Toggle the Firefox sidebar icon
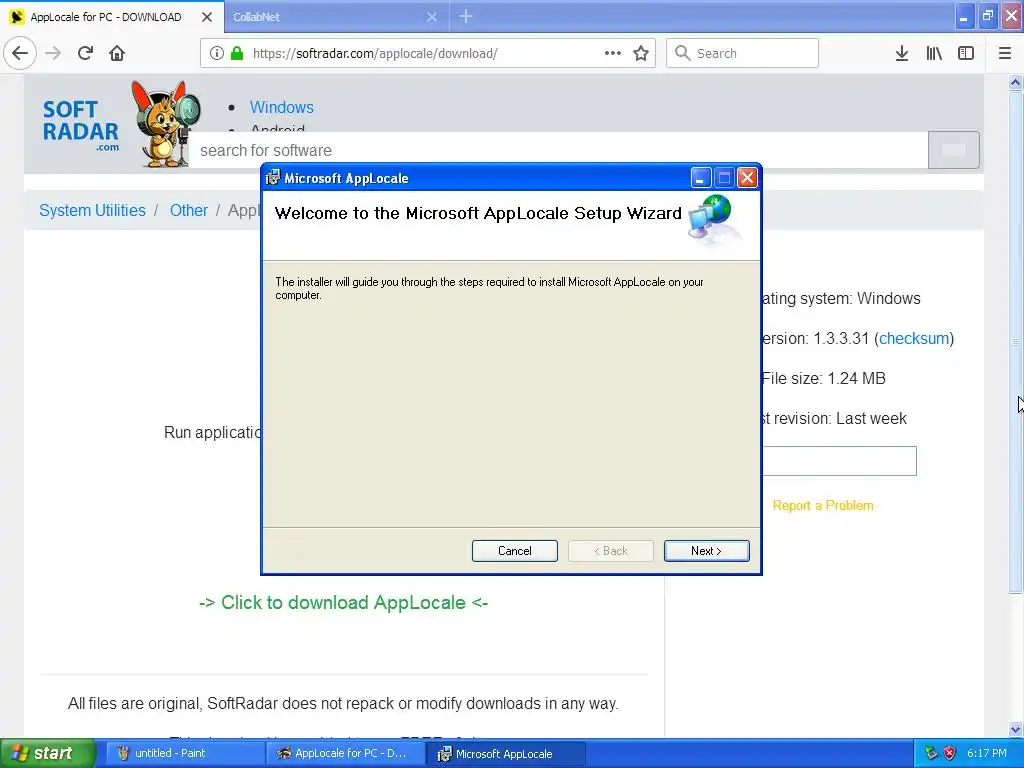The height and width of the screenshot is (768, 1024). point(966,54)
